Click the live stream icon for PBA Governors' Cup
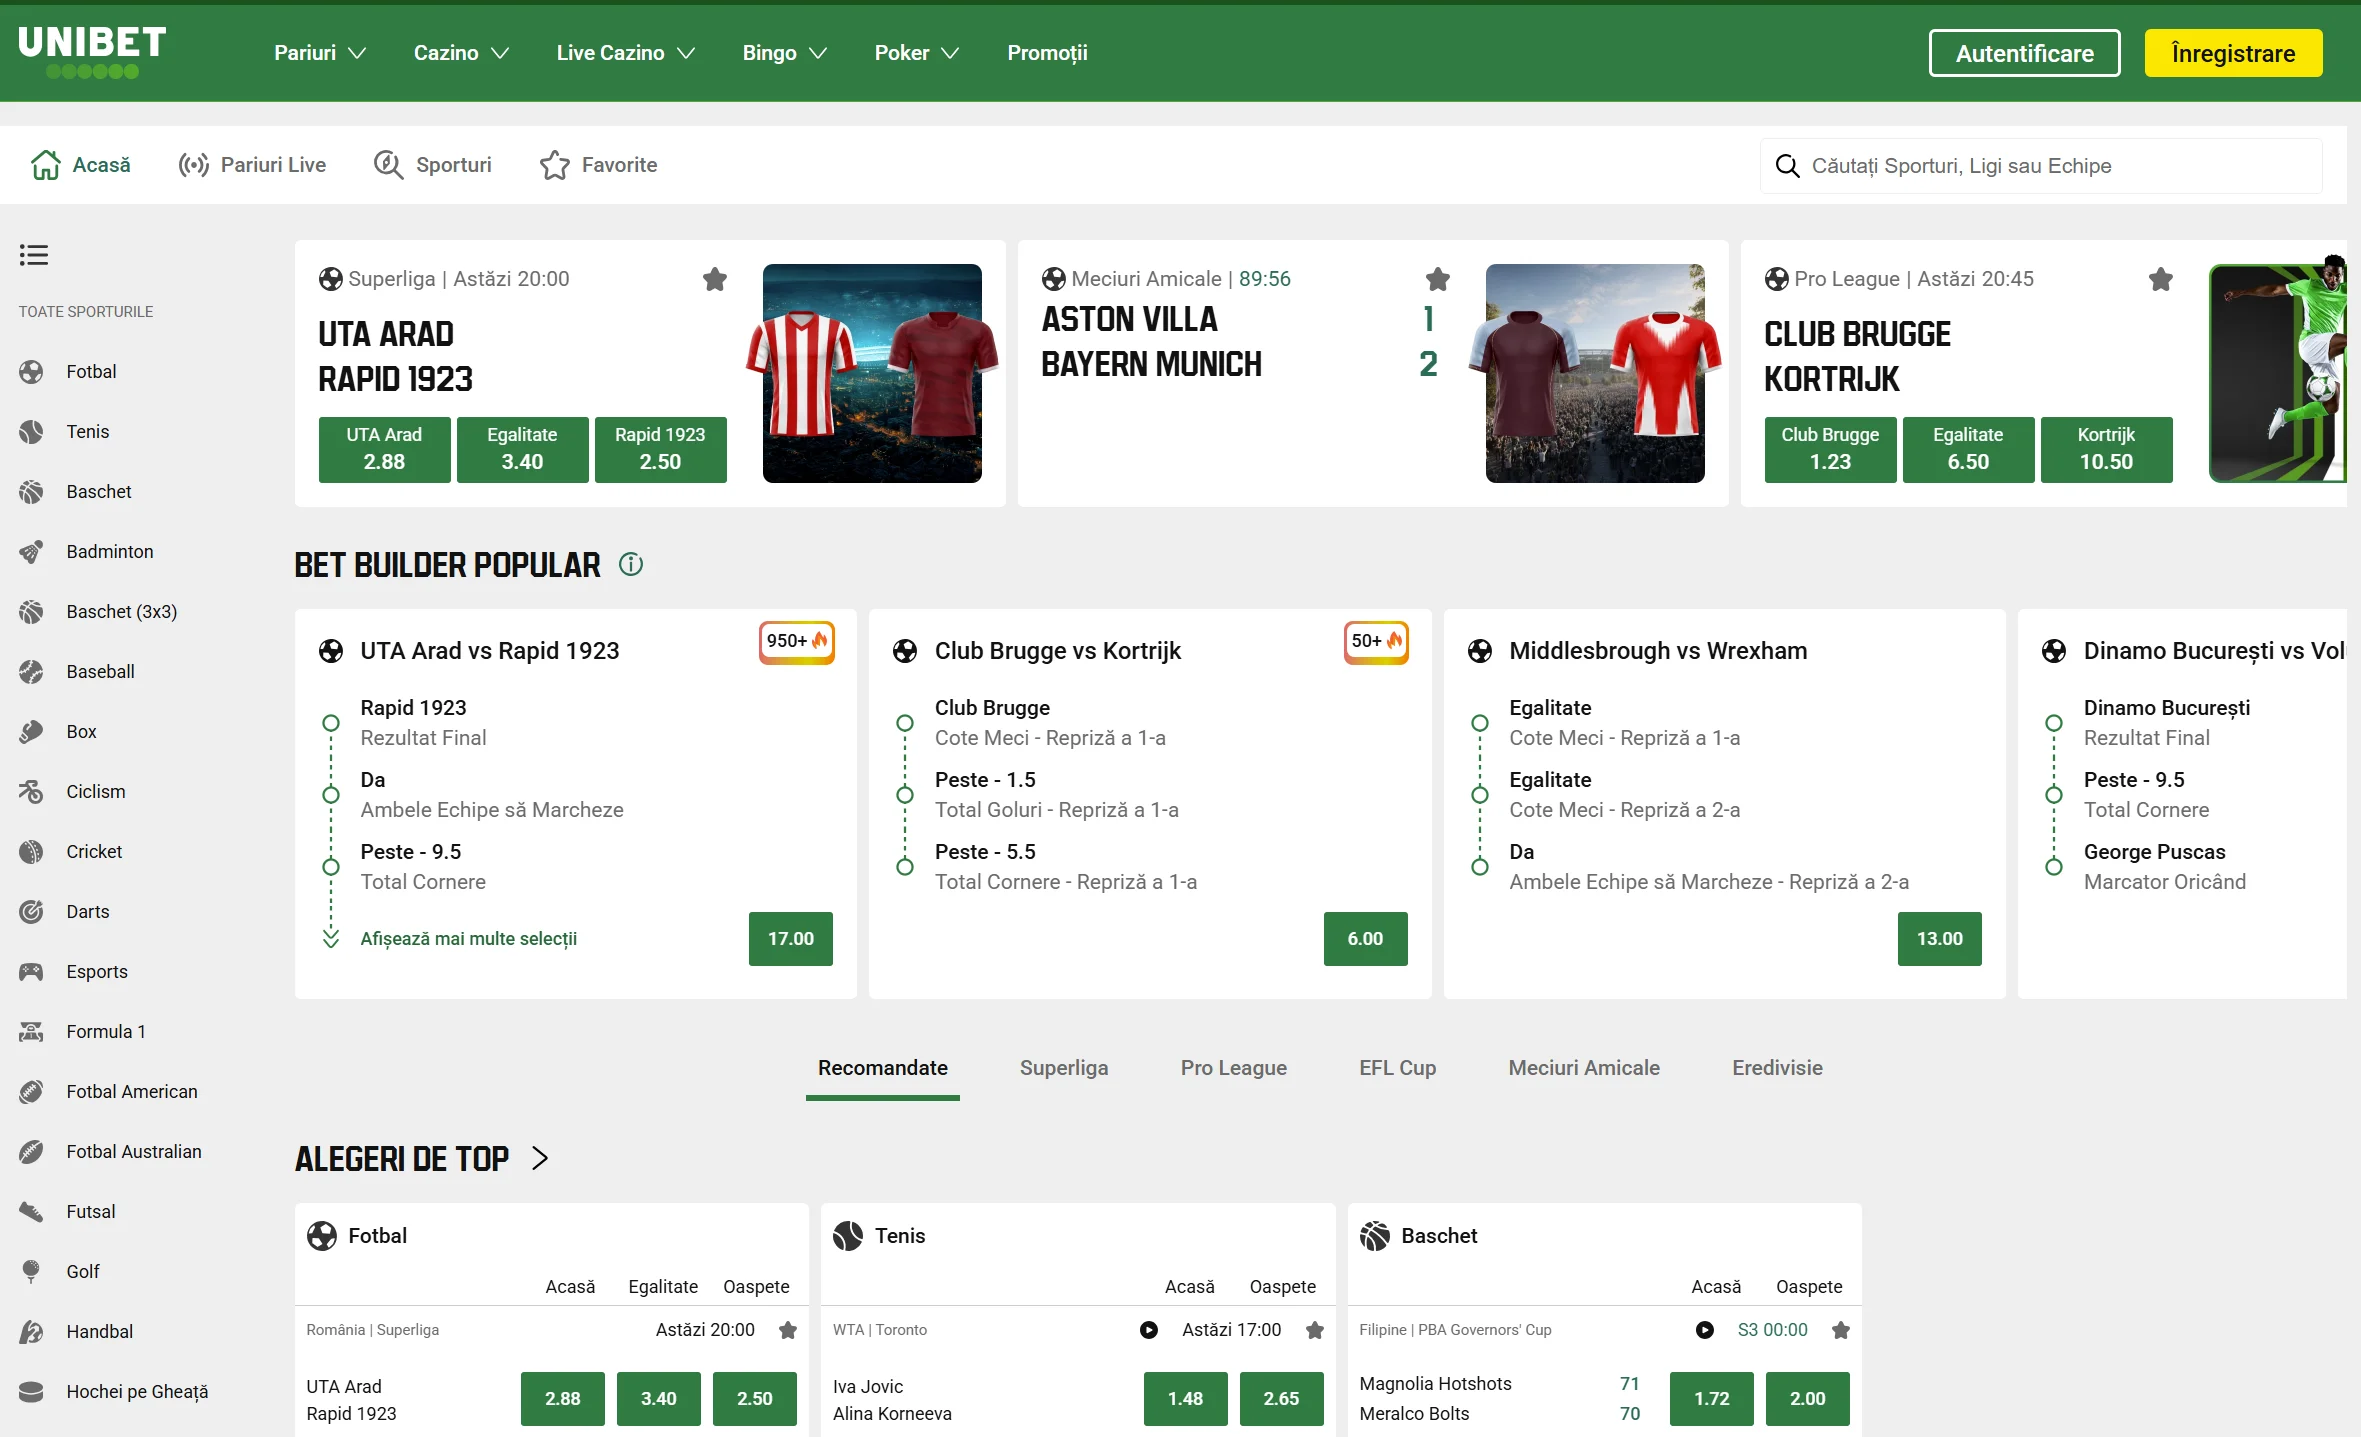Image resolution: width=2361 pixels, height=1437 pixels. coord(1705,1330)
